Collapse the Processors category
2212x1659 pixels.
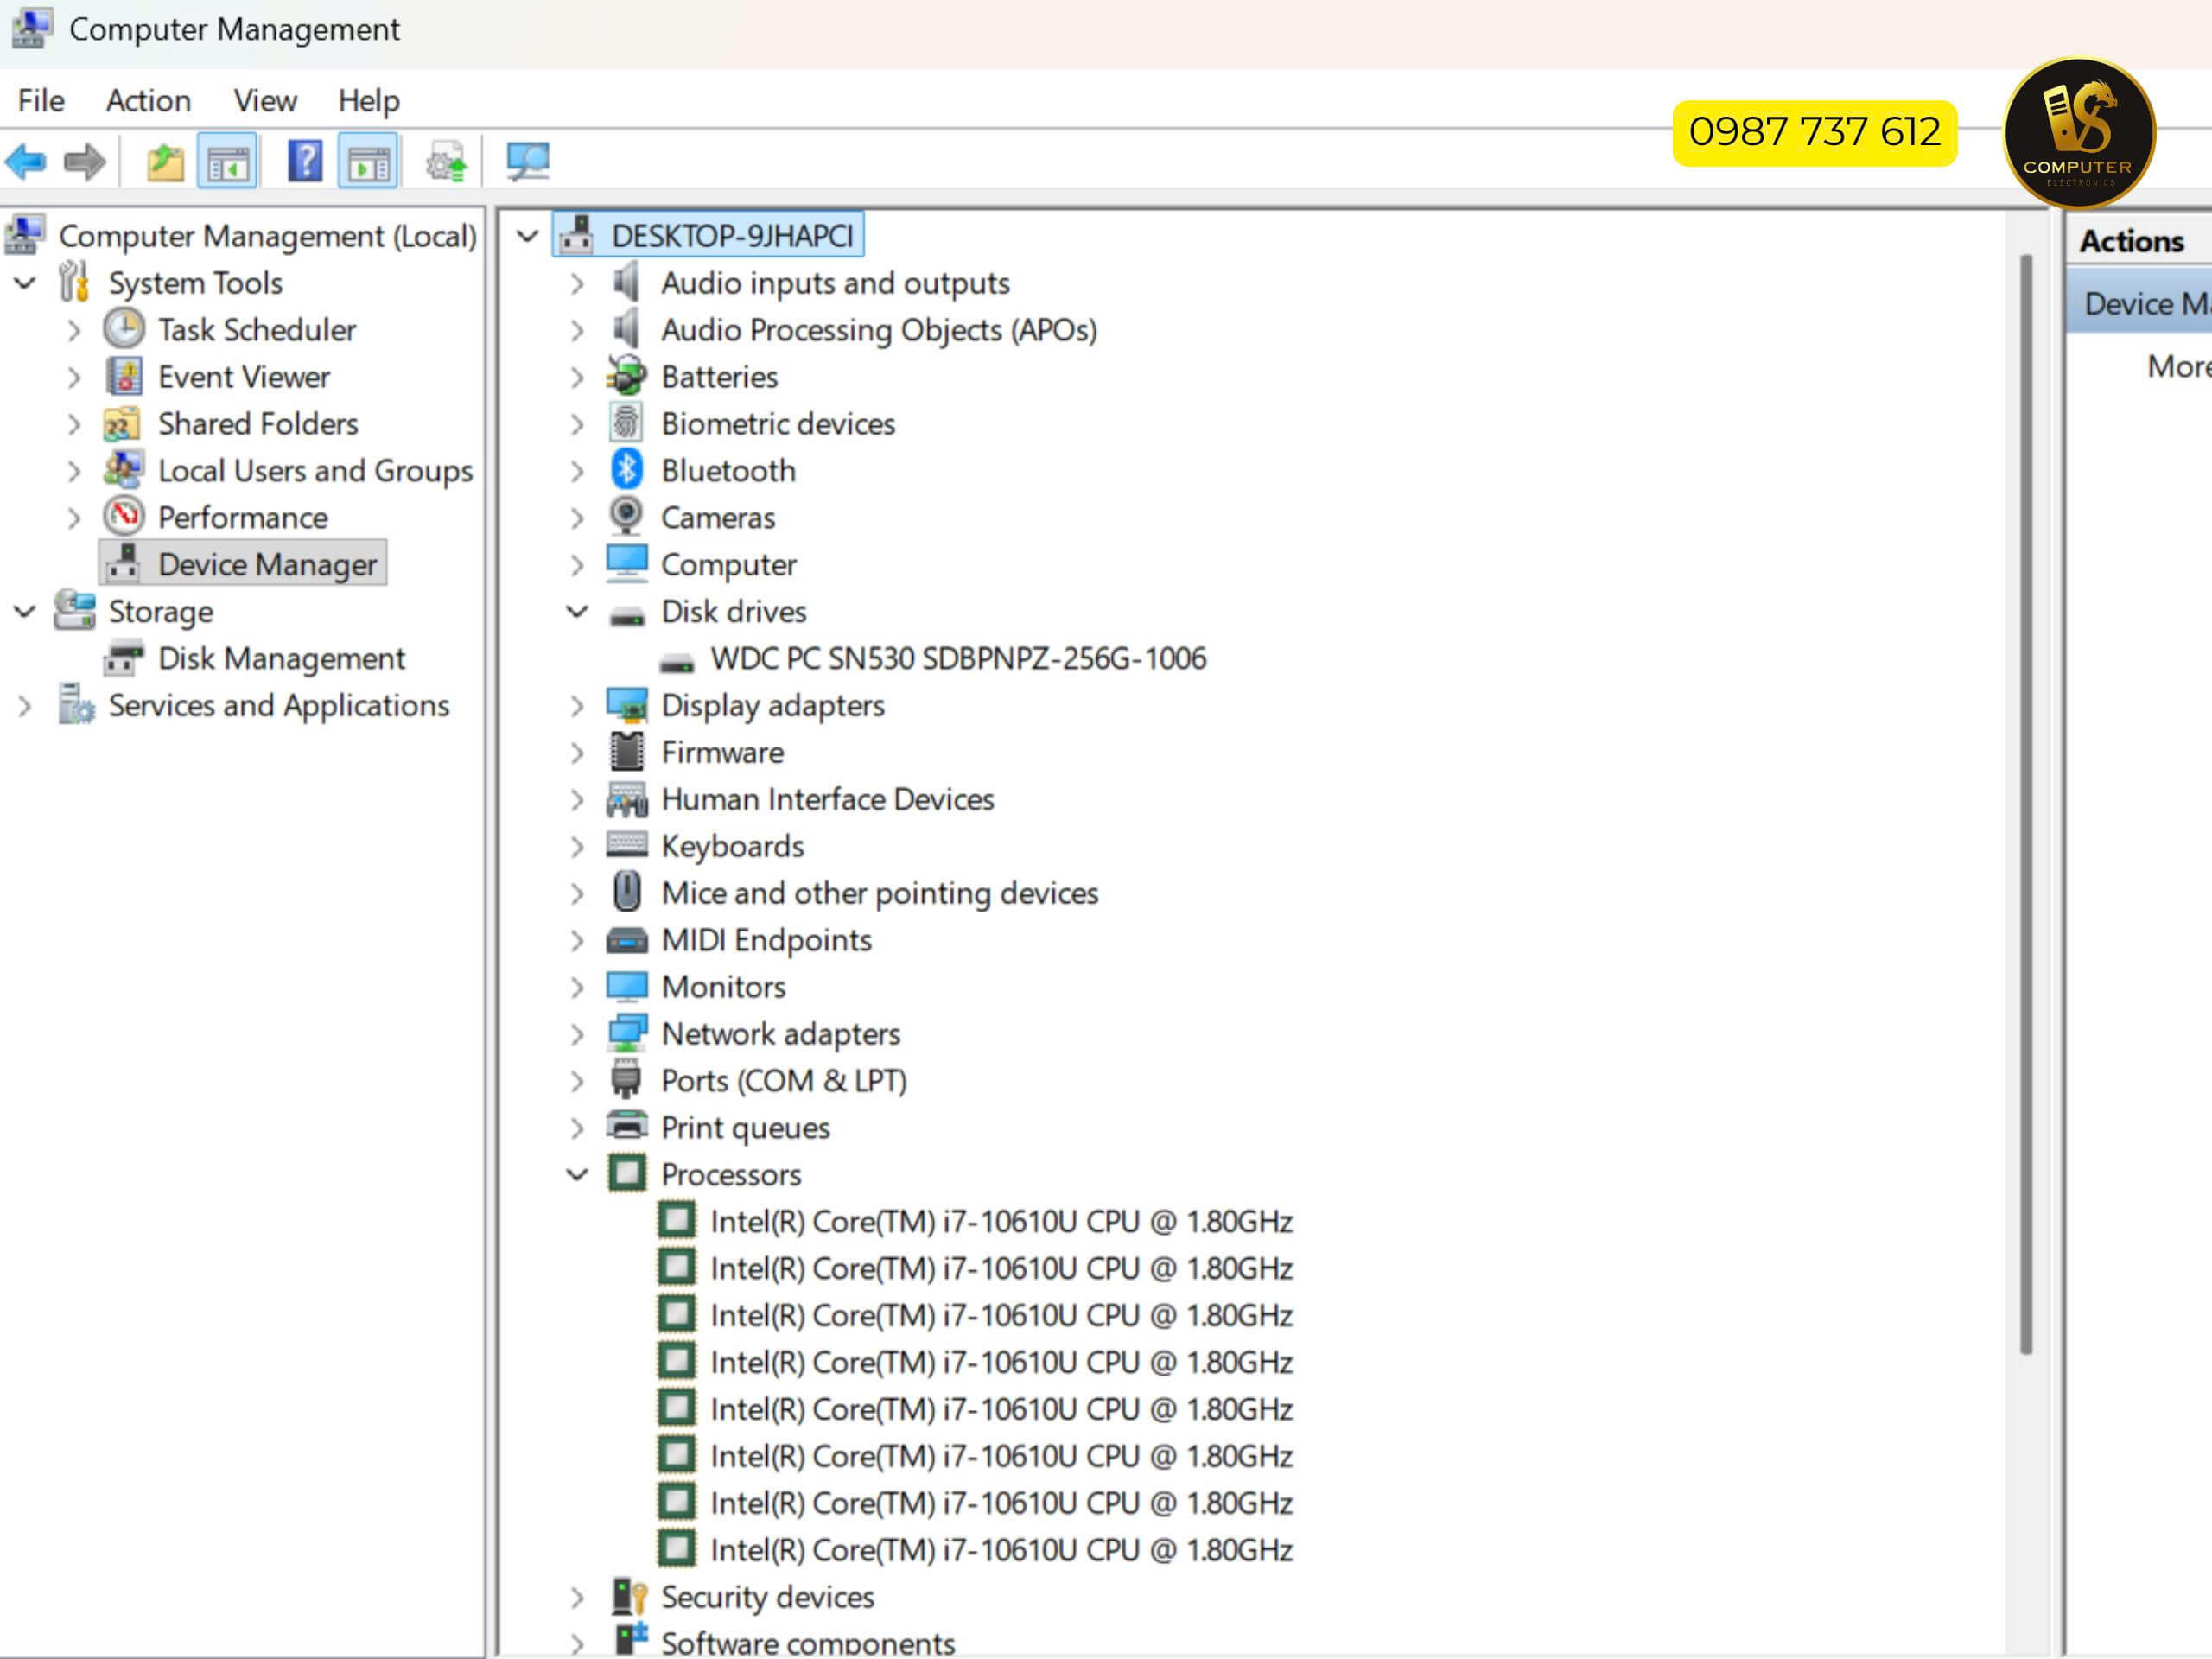coord(577,1174)
